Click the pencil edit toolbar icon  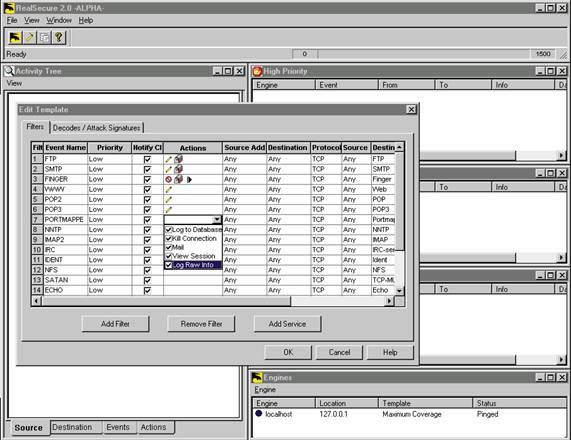pyautogui.click(x=30, y=37)
